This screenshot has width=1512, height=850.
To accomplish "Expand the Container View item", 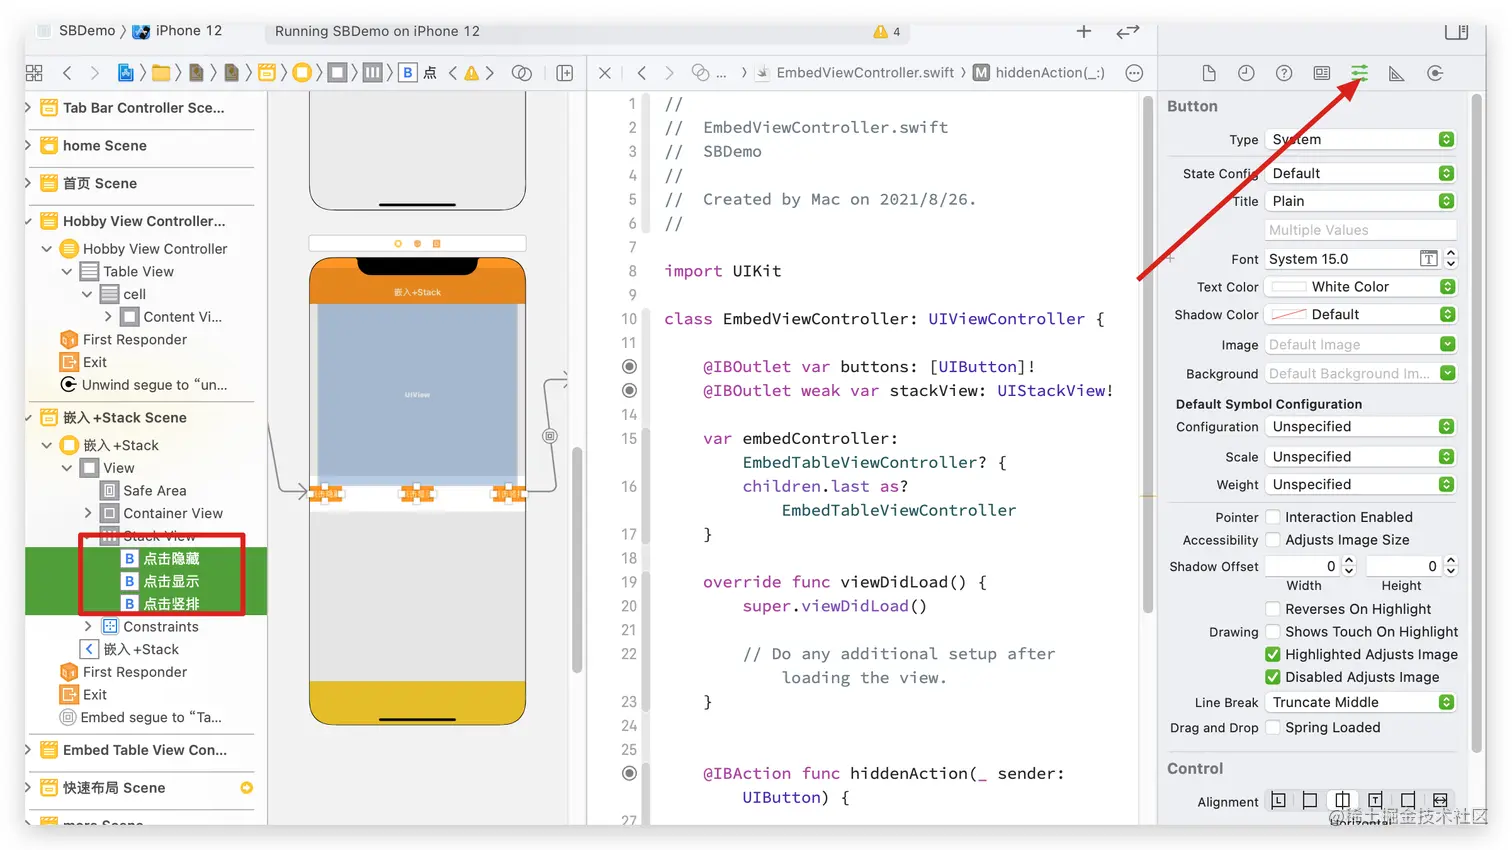I will coord(88,514).
